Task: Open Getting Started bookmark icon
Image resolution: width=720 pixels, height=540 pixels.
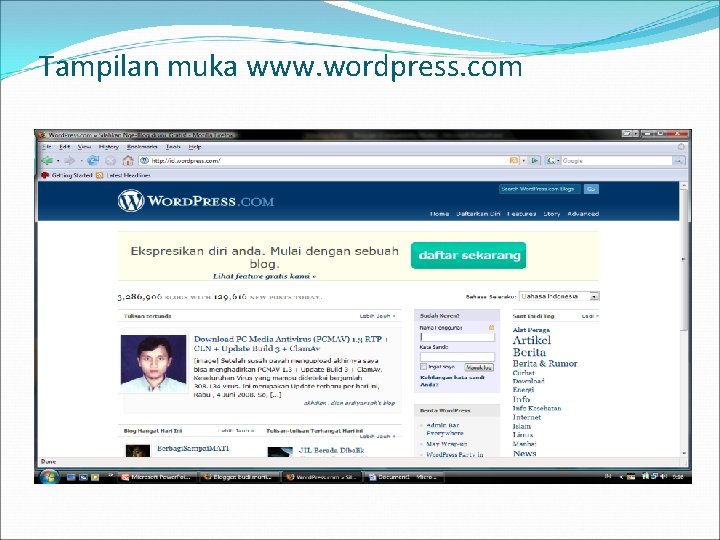Action: point(45,175)
